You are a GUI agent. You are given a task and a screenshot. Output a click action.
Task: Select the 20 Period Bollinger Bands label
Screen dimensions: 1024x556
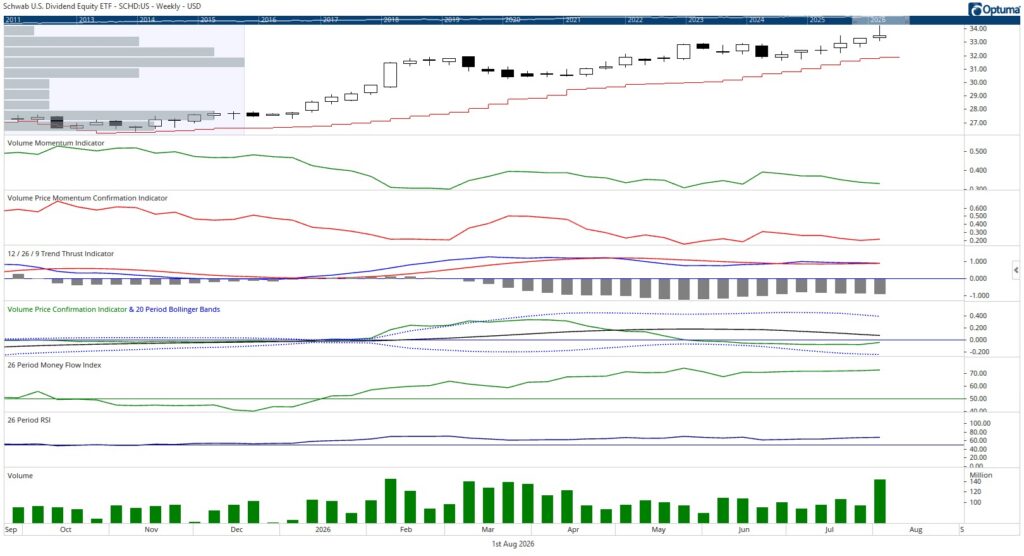[178, 310]
